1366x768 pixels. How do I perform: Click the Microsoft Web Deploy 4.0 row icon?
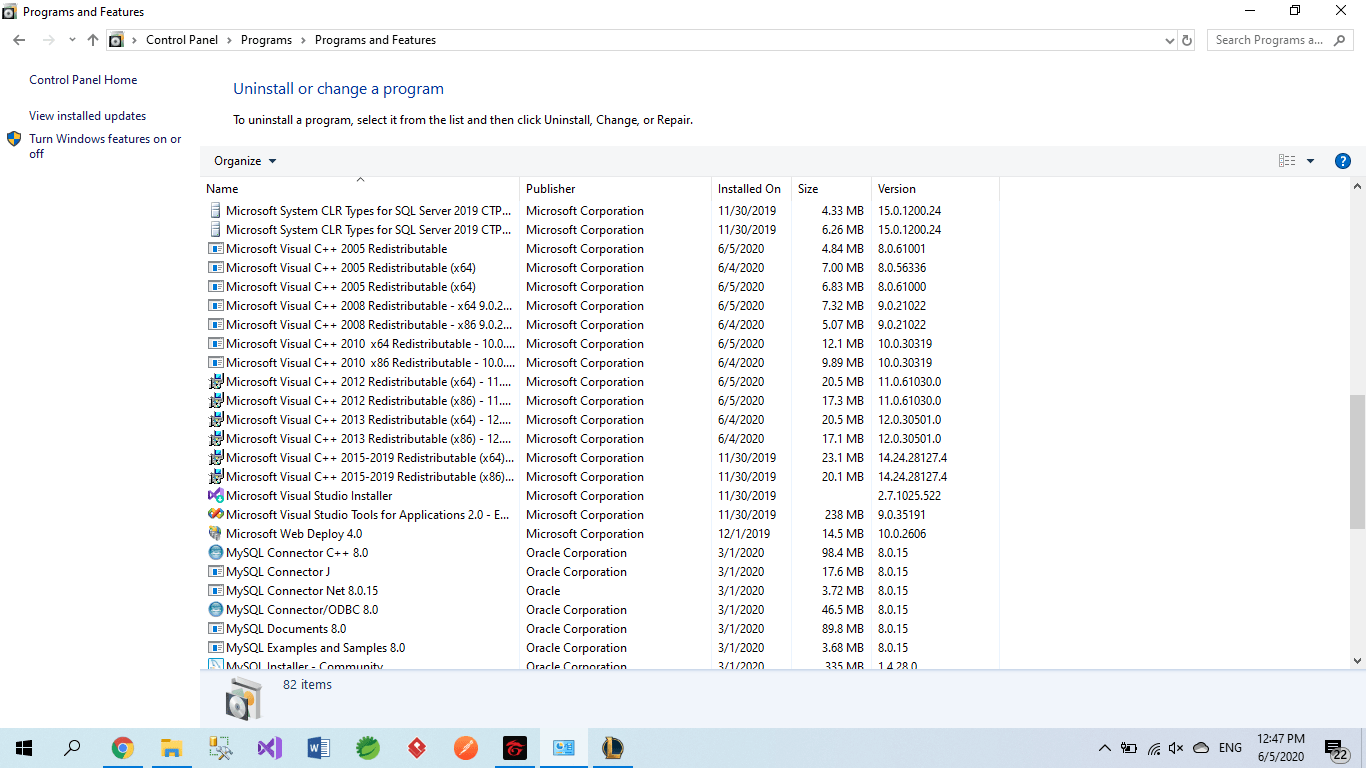[x=215, y=534]
